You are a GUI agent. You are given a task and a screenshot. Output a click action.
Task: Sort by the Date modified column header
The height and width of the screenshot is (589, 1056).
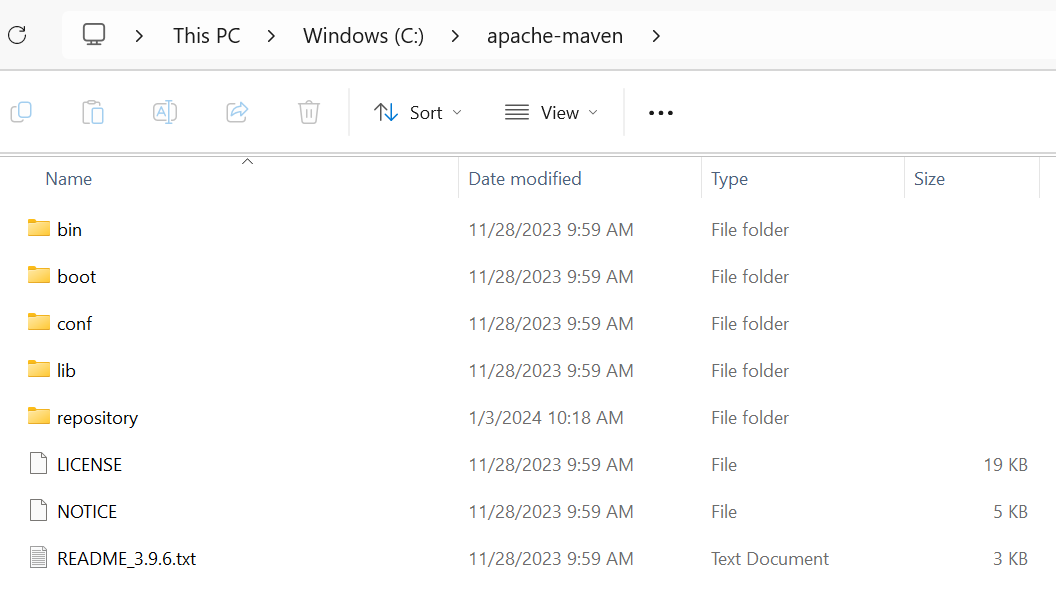(525, 179)
